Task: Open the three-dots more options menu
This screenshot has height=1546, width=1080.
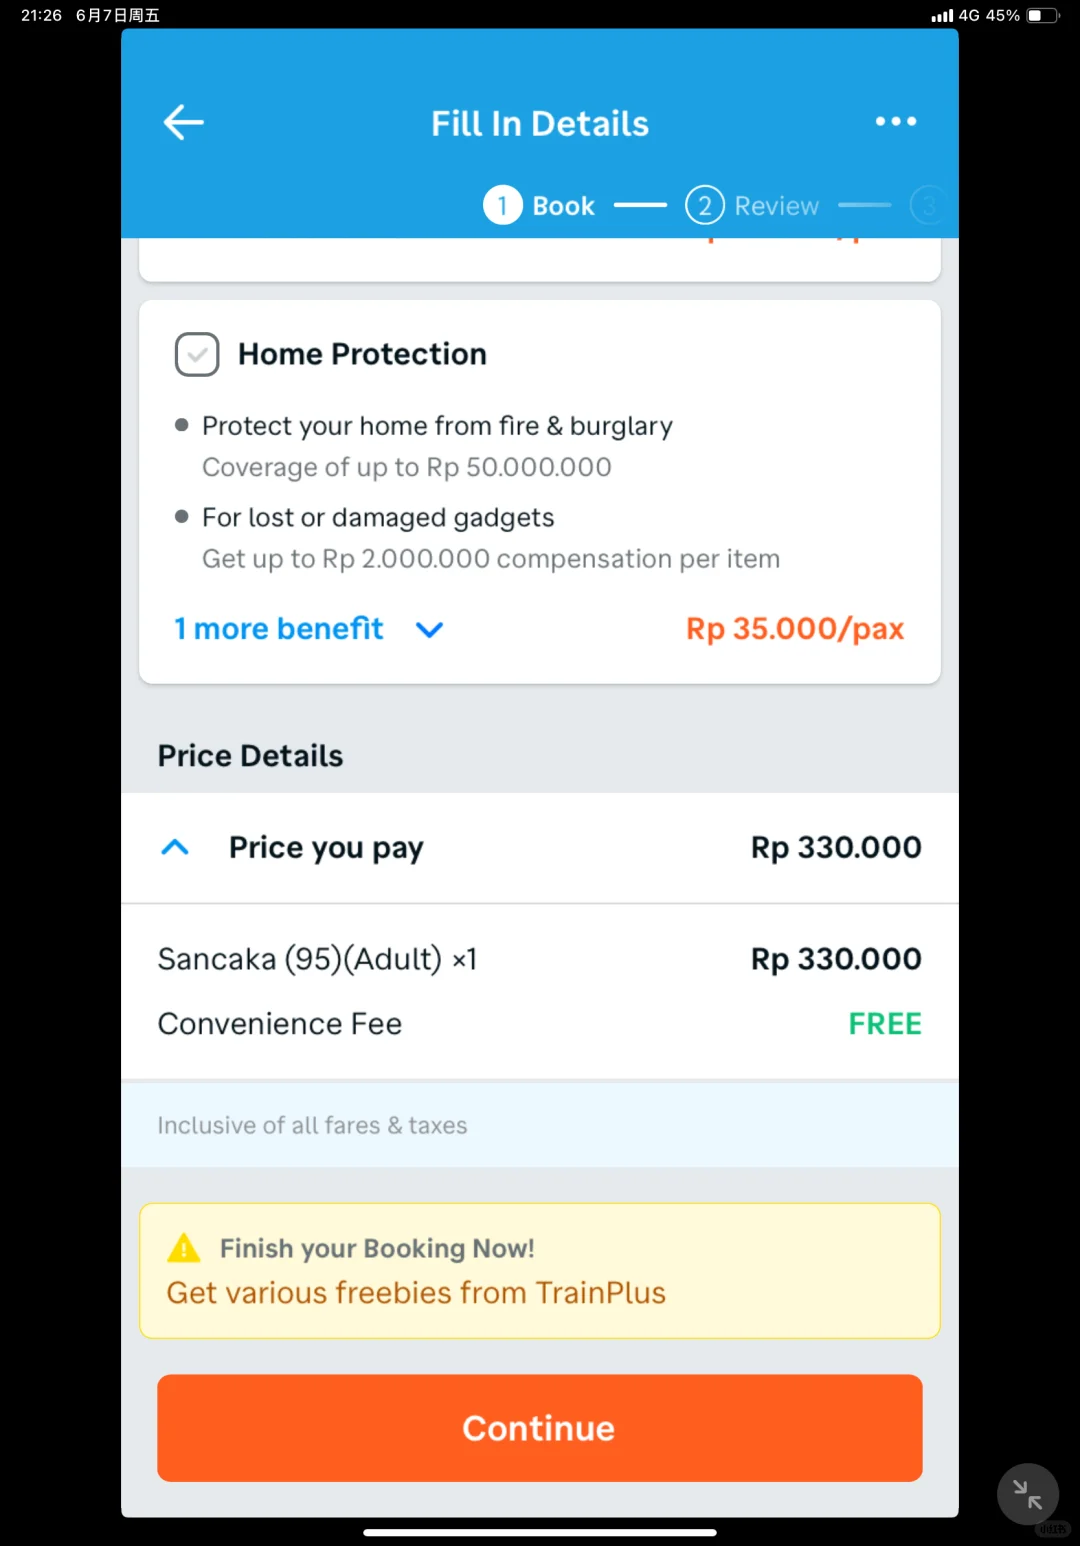Action: [896, 121]
